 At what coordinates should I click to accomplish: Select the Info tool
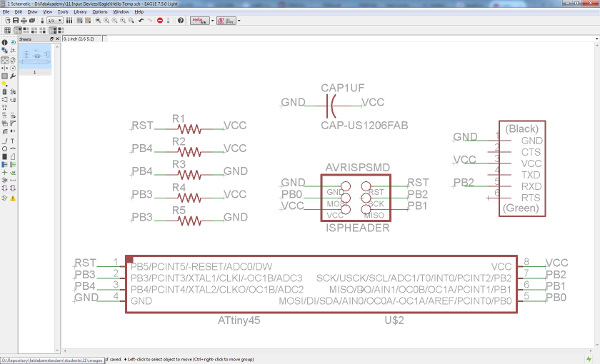[5, 42]
